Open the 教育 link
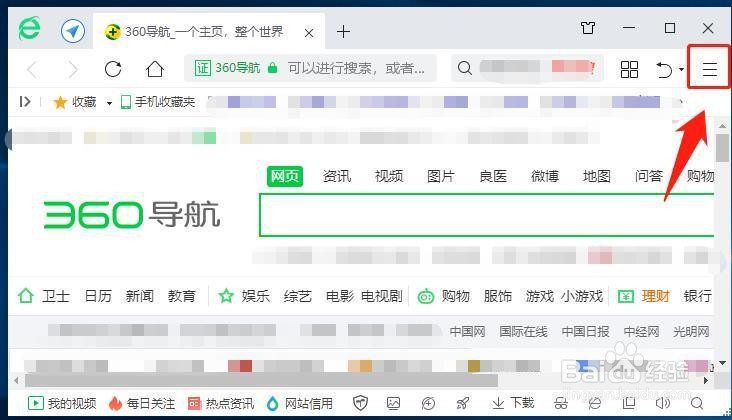The width and height of the screenshot is (732, 420). pyautogui.click(x=182, y=296)
